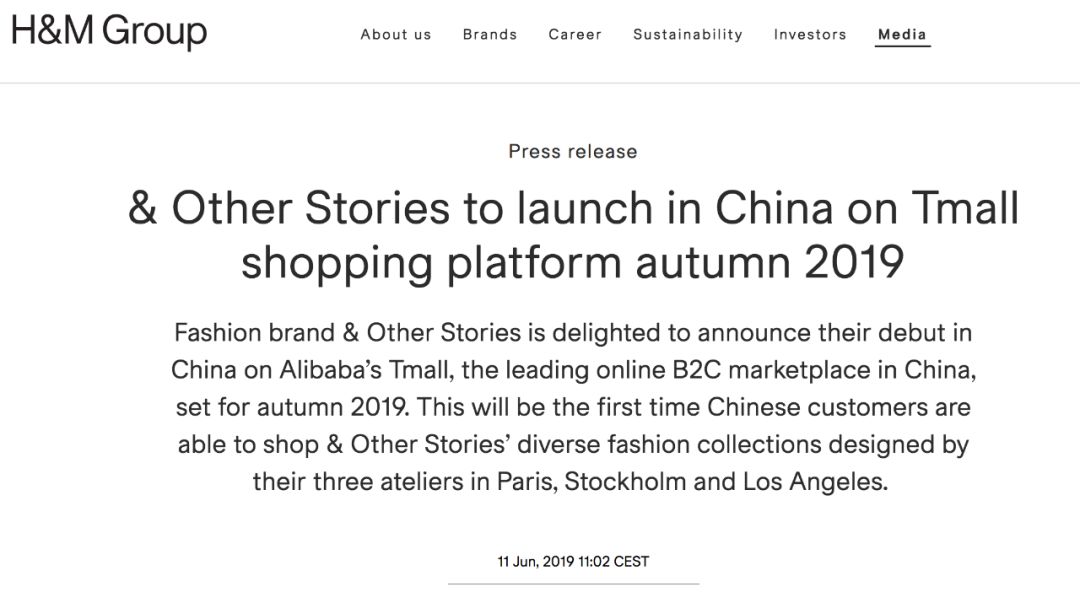Image resolution: width=1080 pixels, height=603 pixels.
Task: Click the currently active Media tab
Action: click(901, 34)
